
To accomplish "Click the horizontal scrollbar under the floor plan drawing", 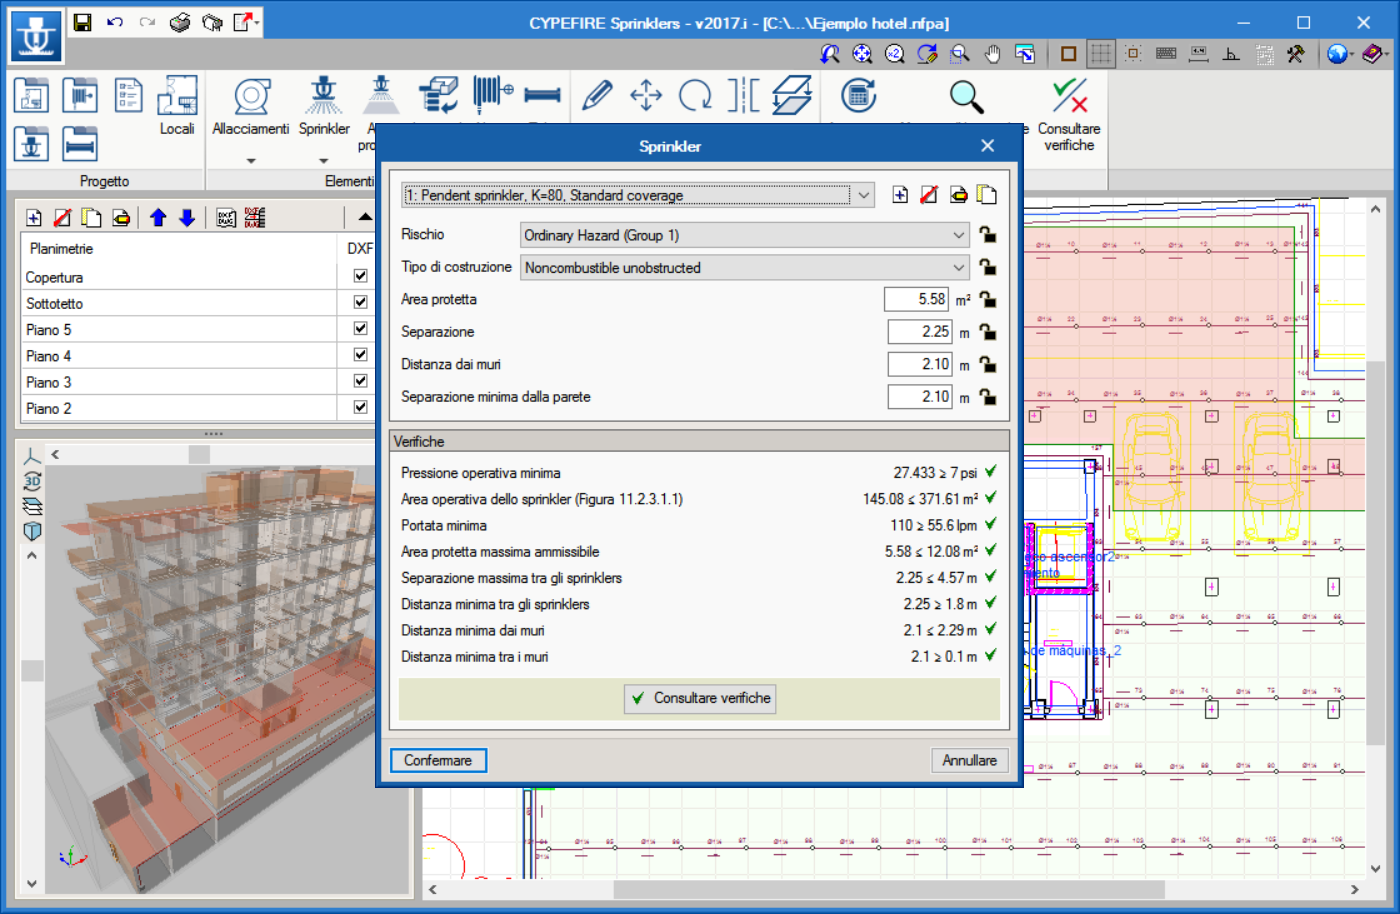I will tap(889, 888).
